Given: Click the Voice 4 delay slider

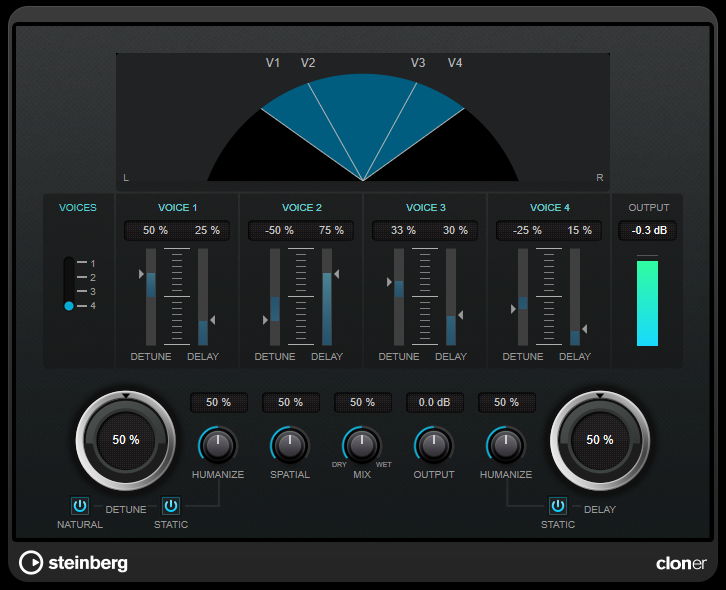Looking at the screenshot, I should coord(575,297).
